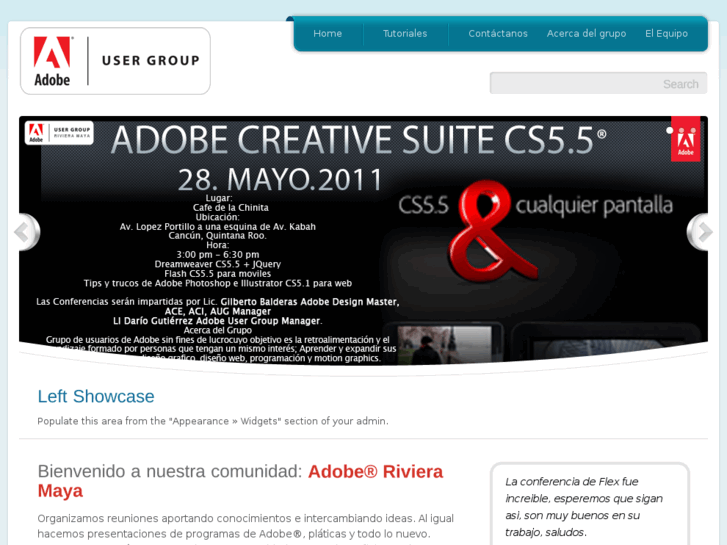Image resolution: width=727 pixels, height=545 pixels.
Task: Click the Adobe® Riviera Maya red heading
Action: 240,481
